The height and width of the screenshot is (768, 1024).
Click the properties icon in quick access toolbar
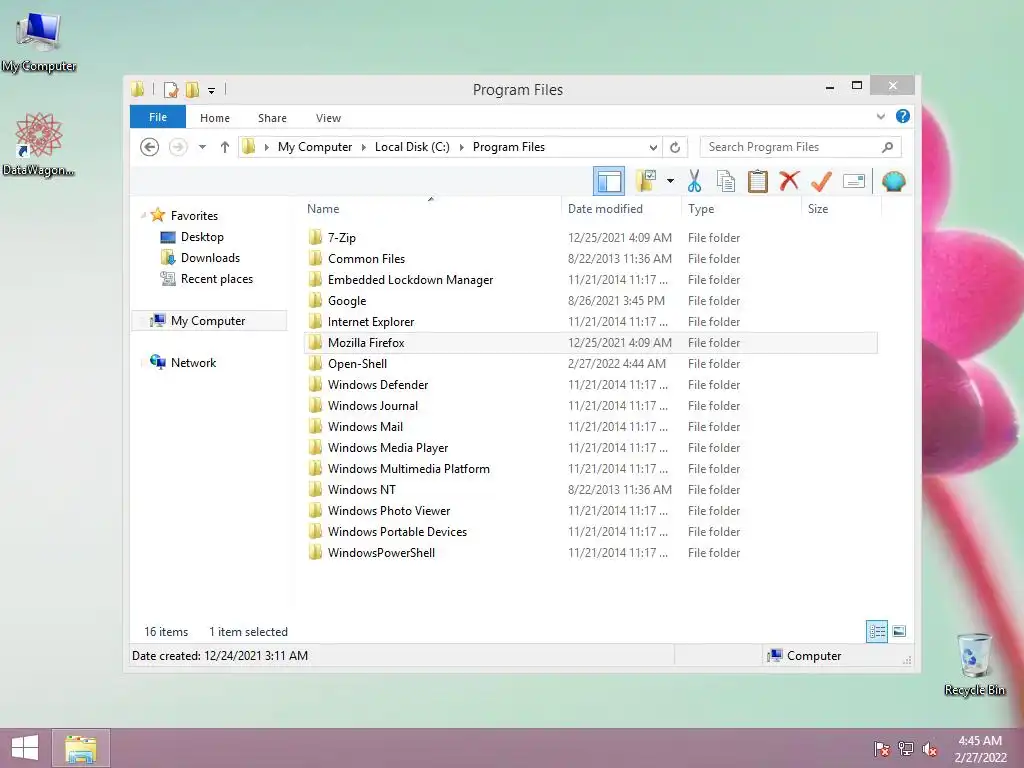click(x=171, y=89)
